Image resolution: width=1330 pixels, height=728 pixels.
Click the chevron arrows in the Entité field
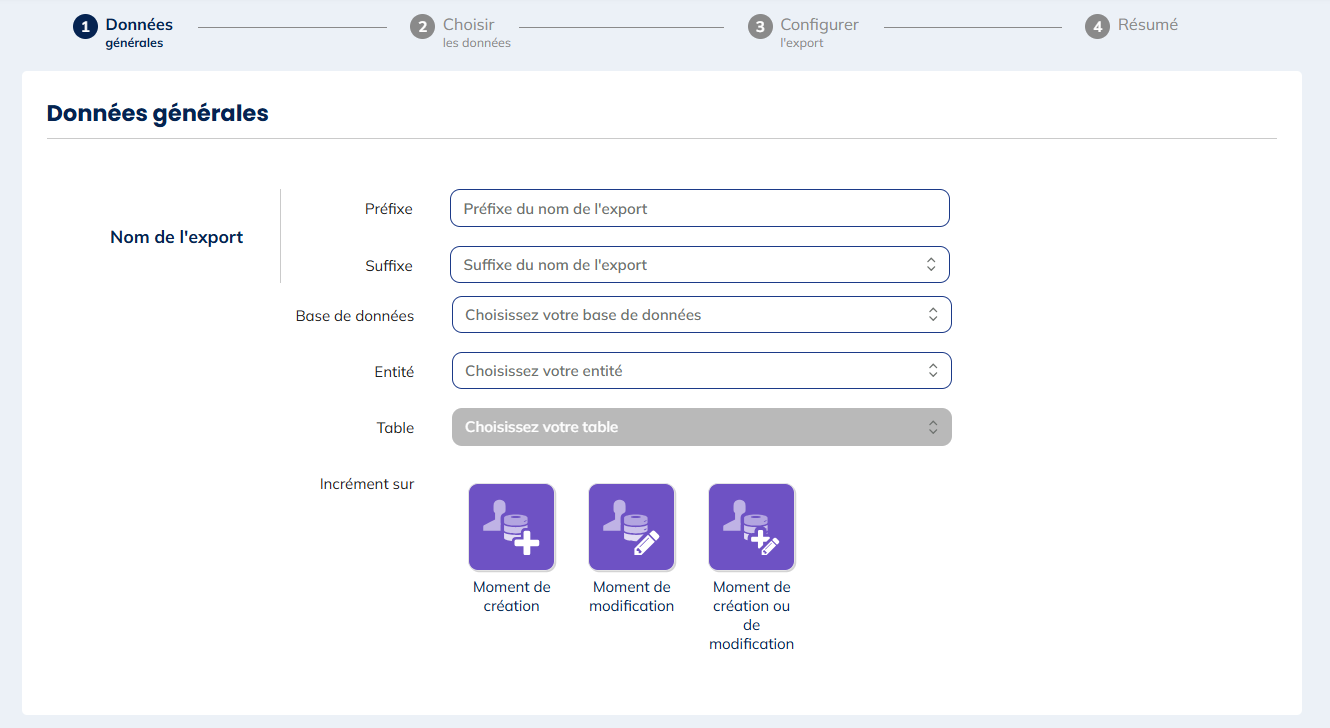click(x=932, y=371)
